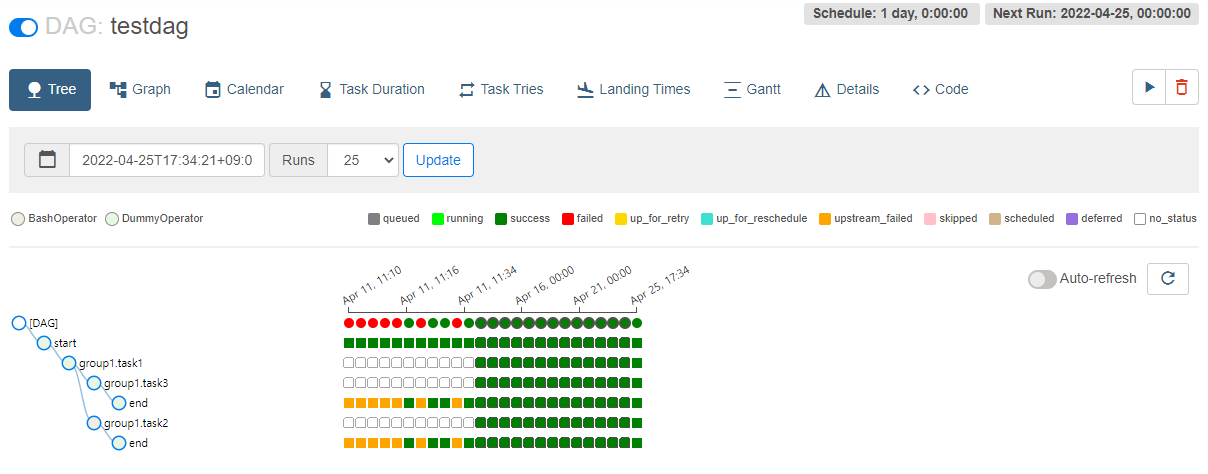Click the testdag DAG title

click(149, 27)
